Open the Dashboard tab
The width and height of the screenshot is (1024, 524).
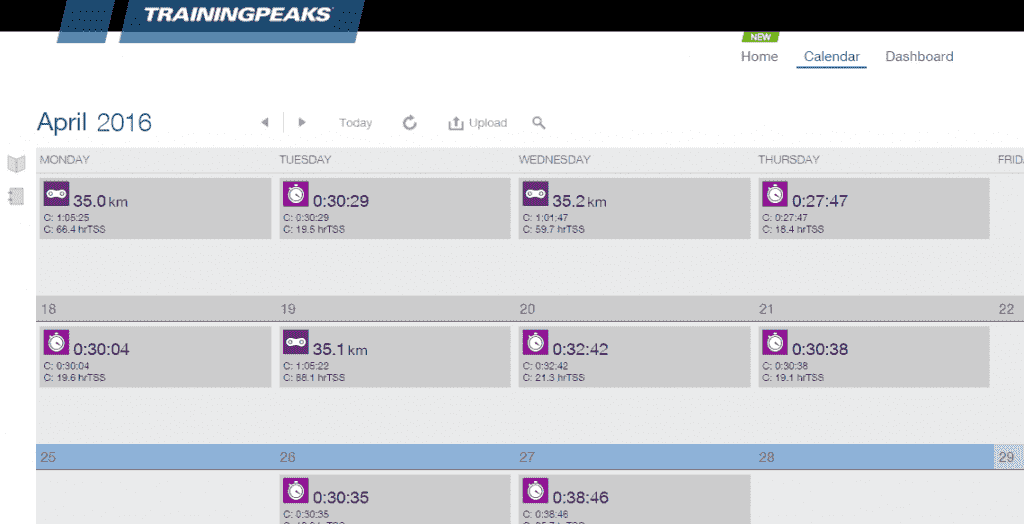click(x=919, y=57)
